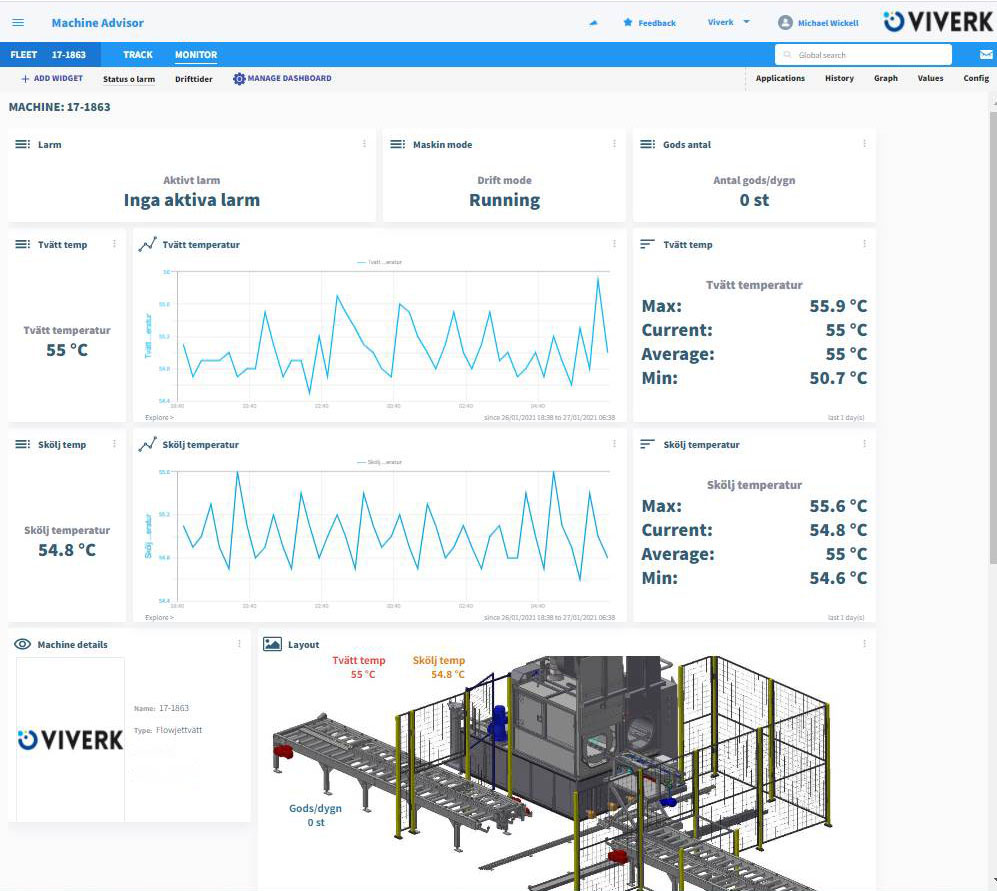
Task: Click the page vertical scrollbar
Action: (x=991, y=400)
